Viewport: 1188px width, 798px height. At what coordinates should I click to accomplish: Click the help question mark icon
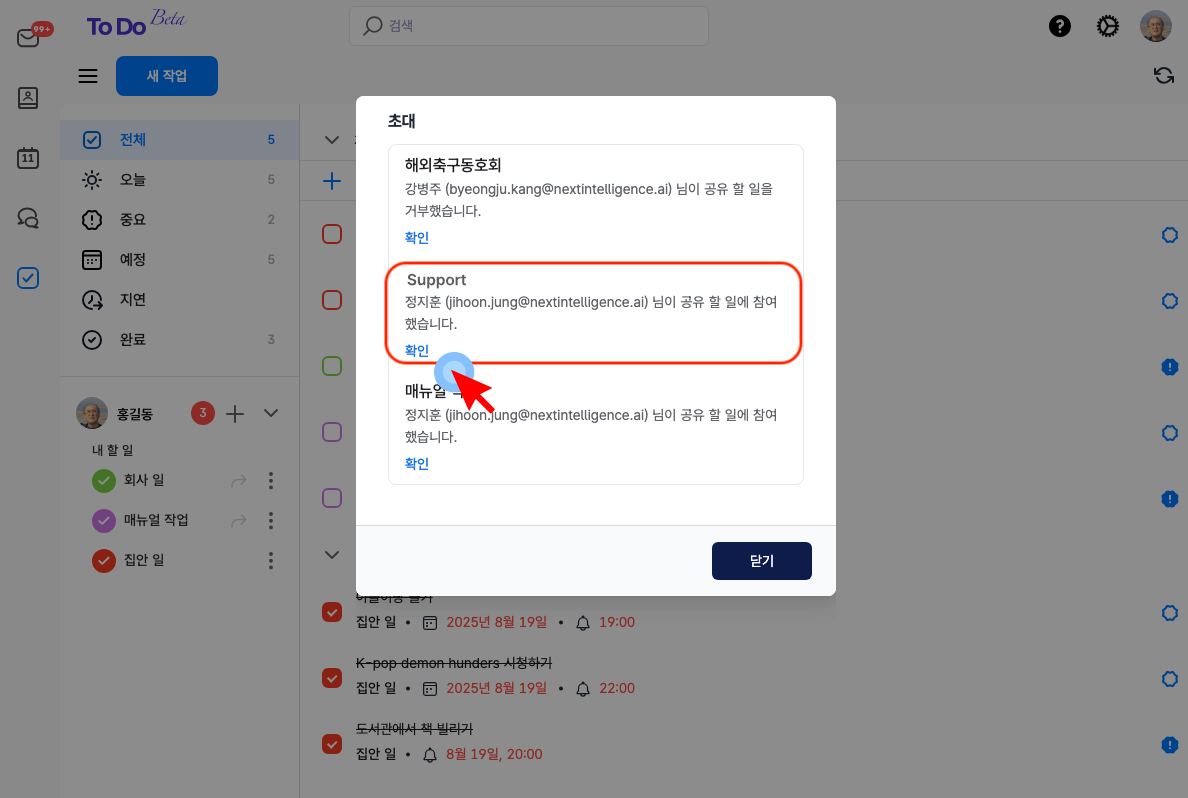coord(1059,27)
